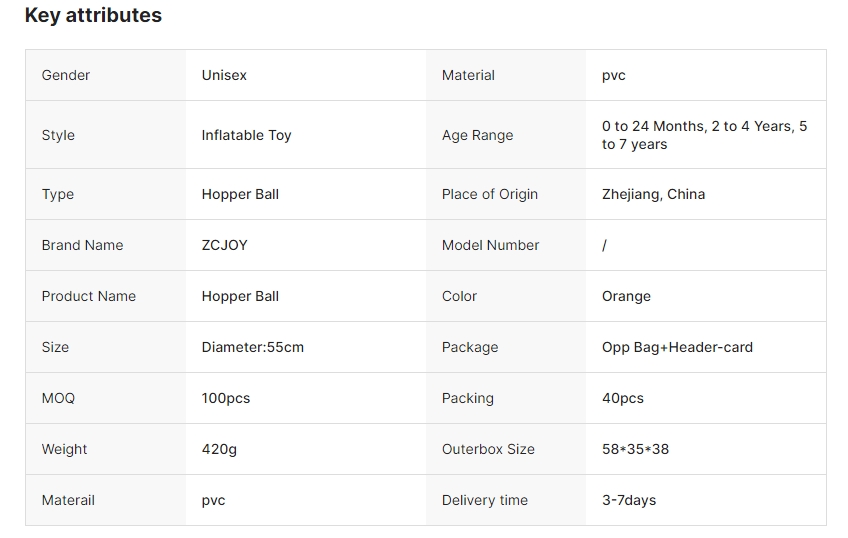This screenshot has height=538, width=848.
Task: Click the 40pcs Packing value
Action: (623, 398)
